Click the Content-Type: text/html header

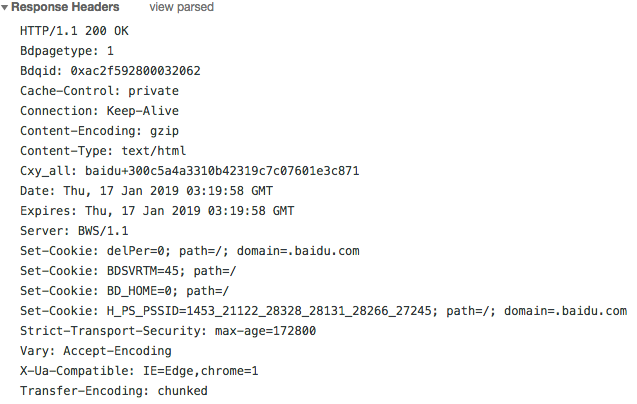click(103, 151)
